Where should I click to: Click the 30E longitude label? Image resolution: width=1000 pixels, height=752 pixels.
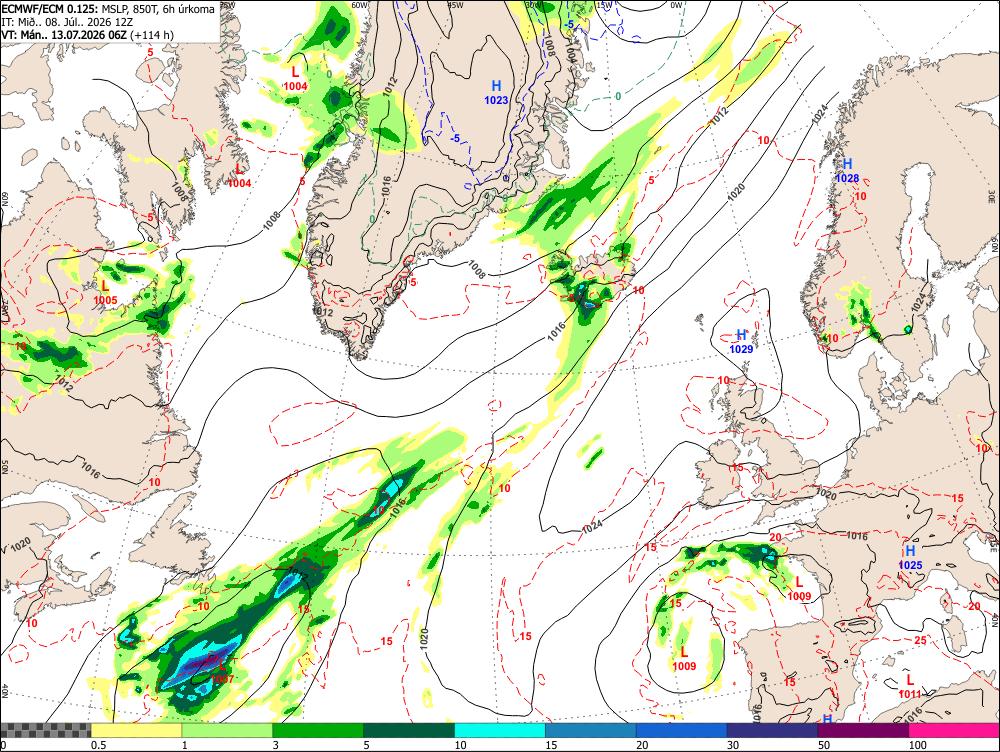(x=992, y=198)
